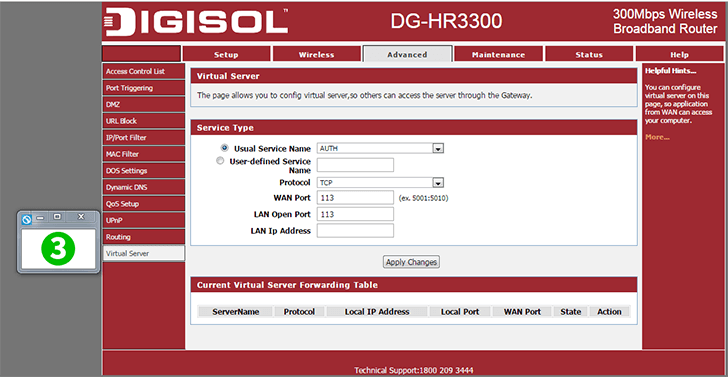This screenshot has height=377, width=728.
Task: Click the Local Port column header
Action: tap(460, 312)
